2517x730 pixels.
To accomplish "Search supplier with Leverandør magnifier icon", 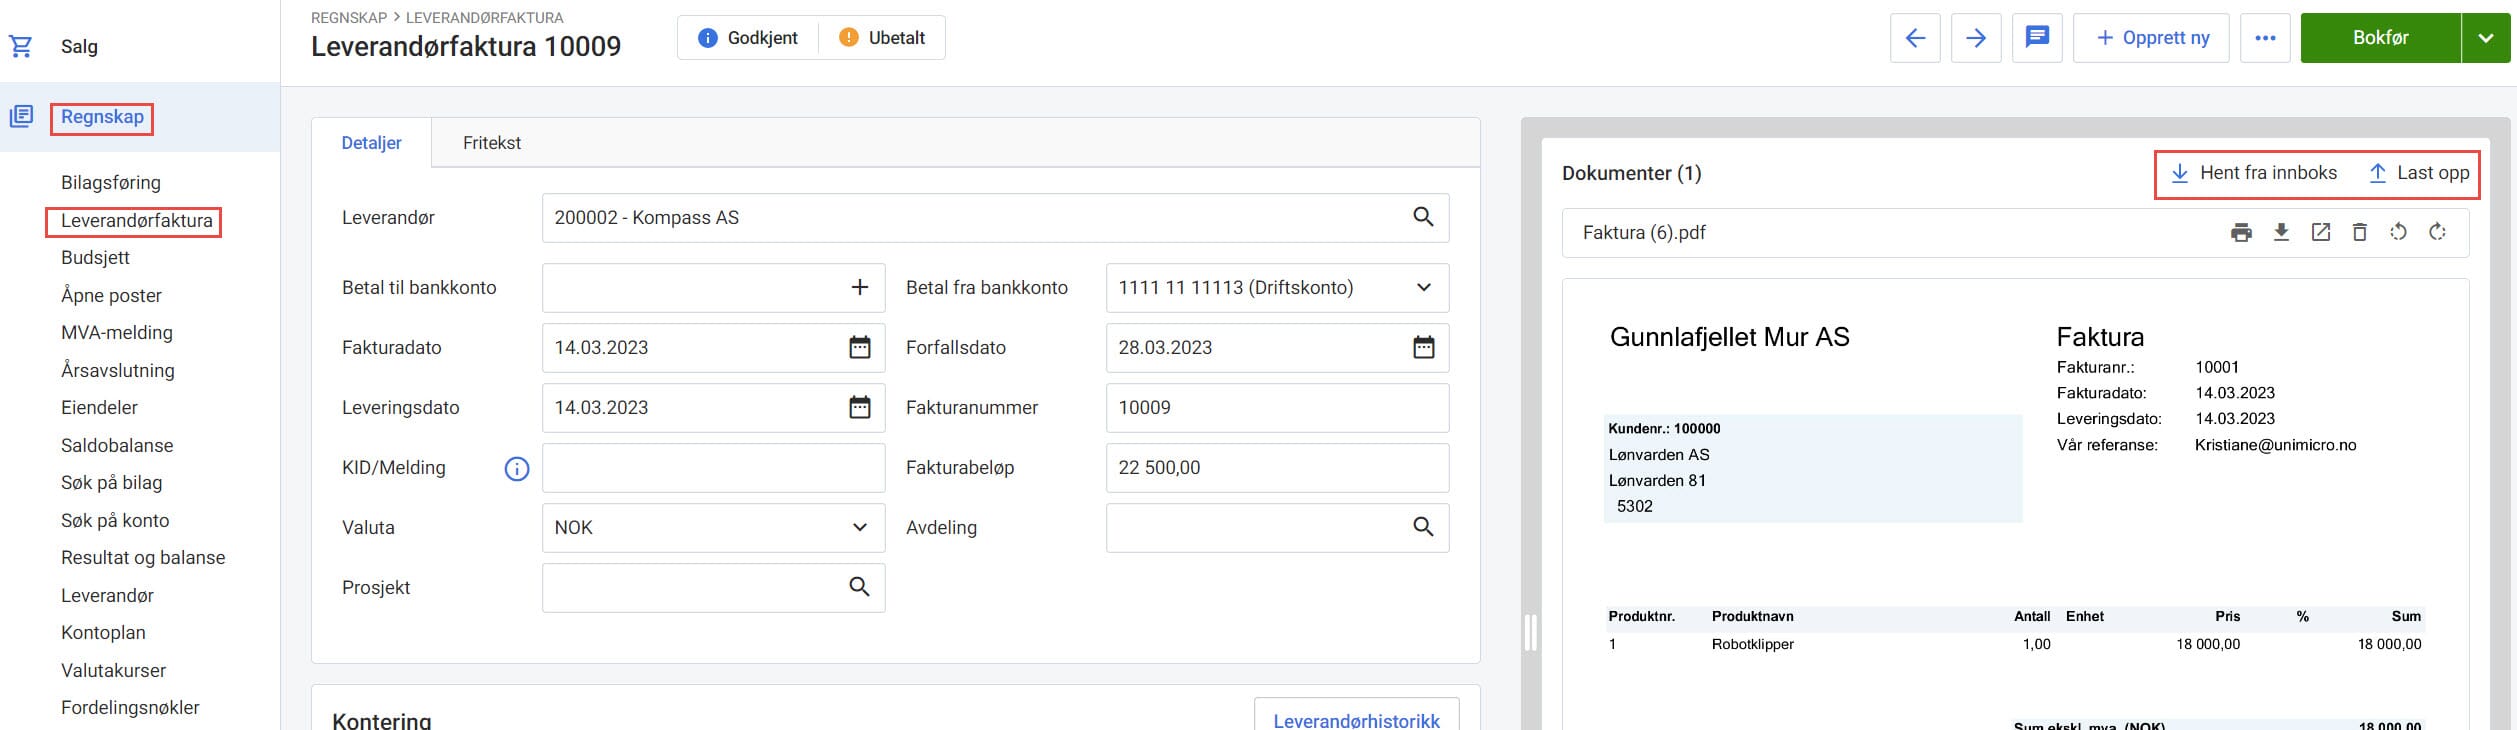I will coord(1423,217).
